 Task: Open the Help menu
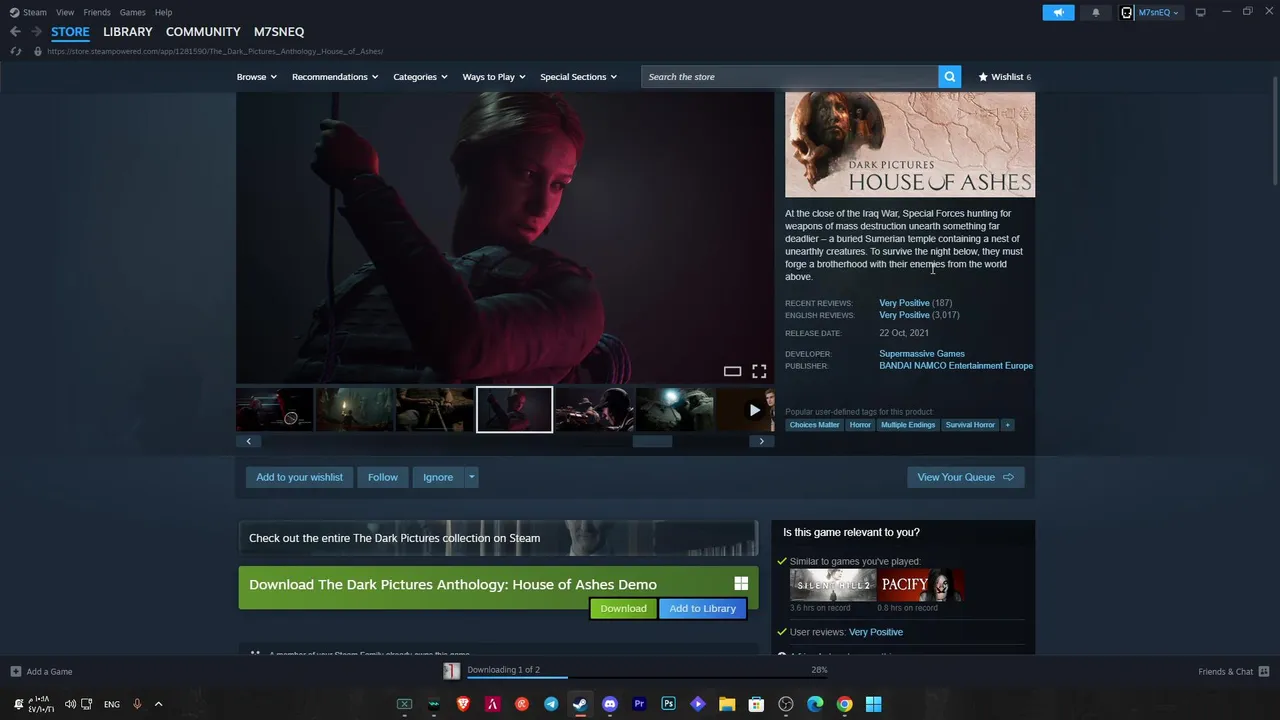[163, 12]
